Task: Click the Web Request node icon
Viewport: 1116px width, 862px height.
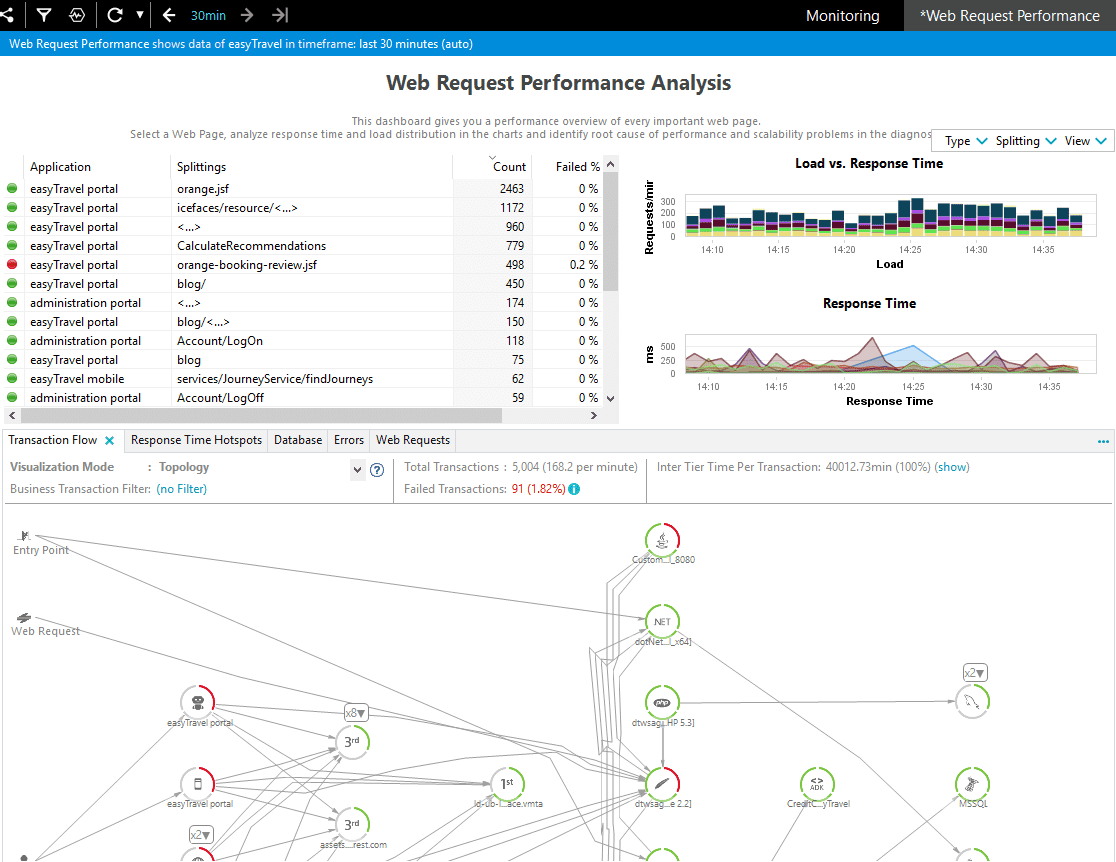Action: 25,617
